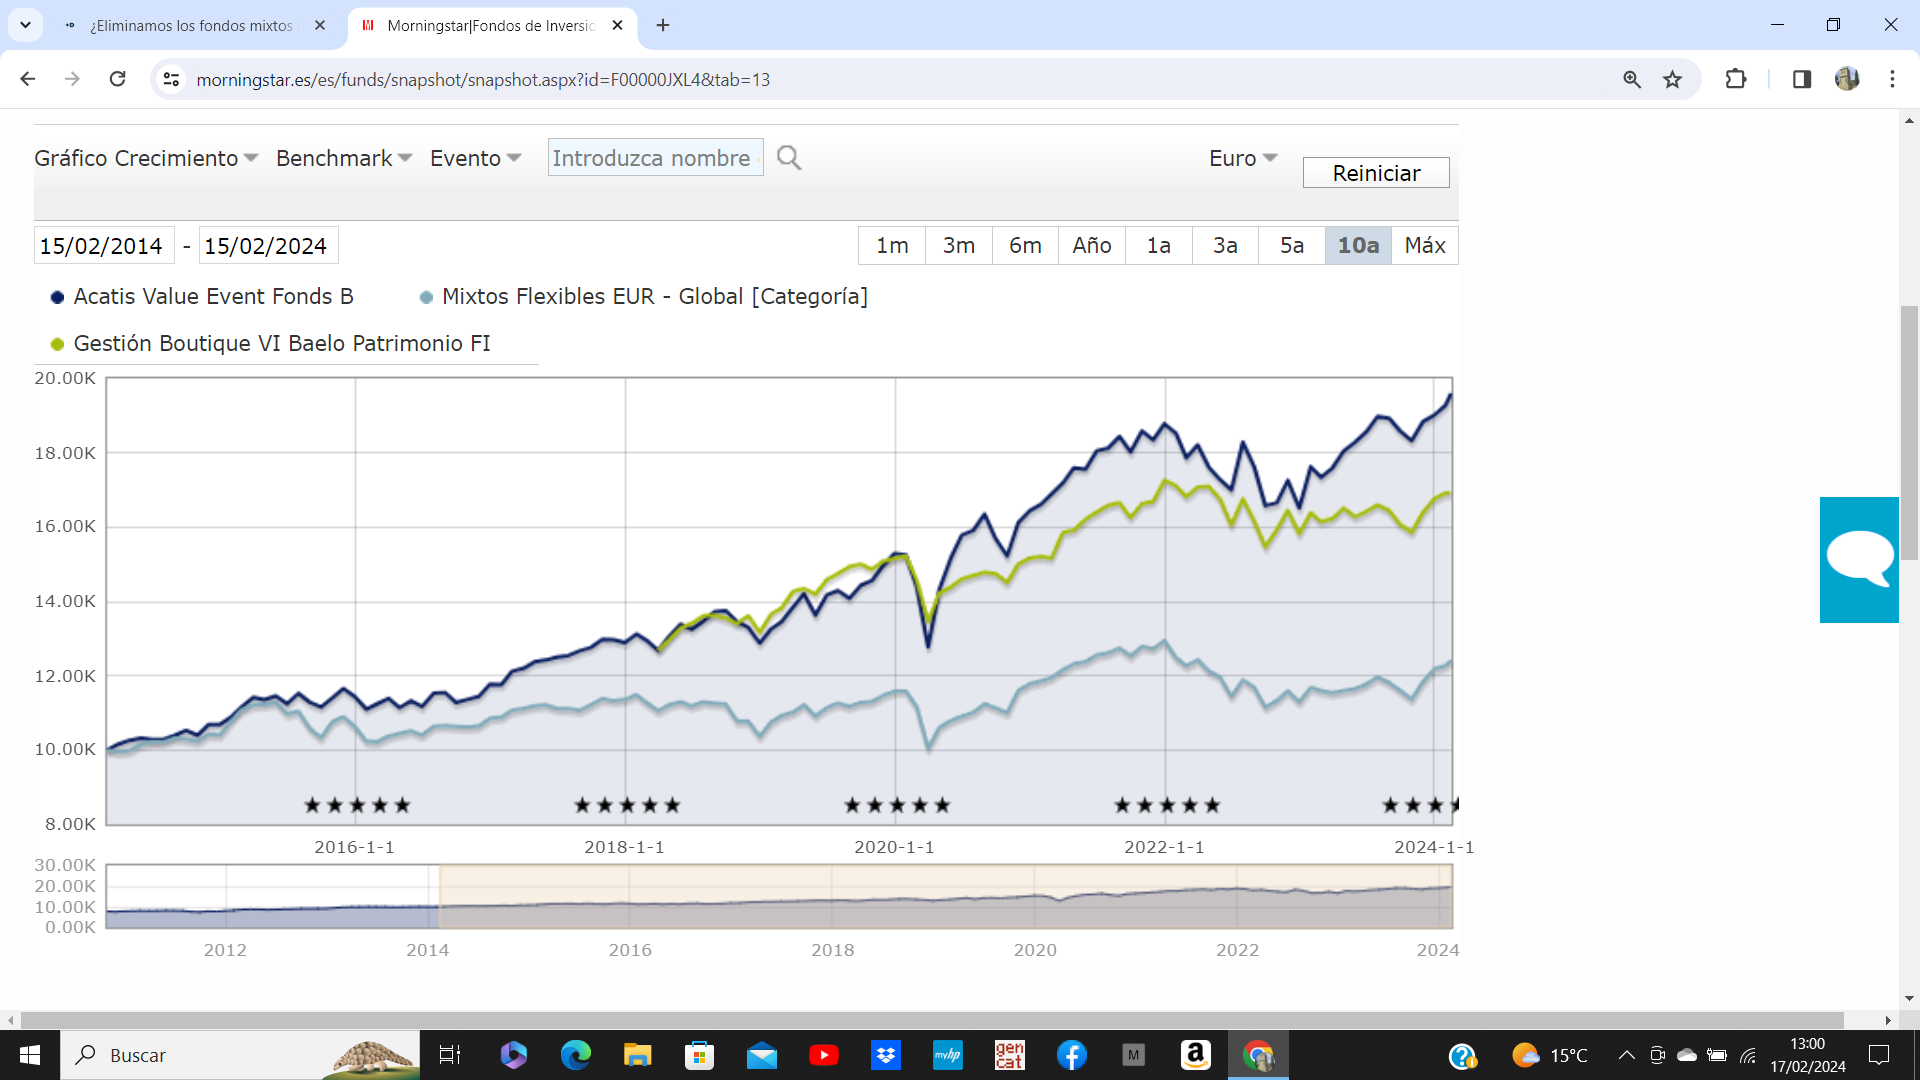The width and height of the screenshot is (1920, 1080).
Task: Click the Reiniciar button
Action: point(1376,173)
